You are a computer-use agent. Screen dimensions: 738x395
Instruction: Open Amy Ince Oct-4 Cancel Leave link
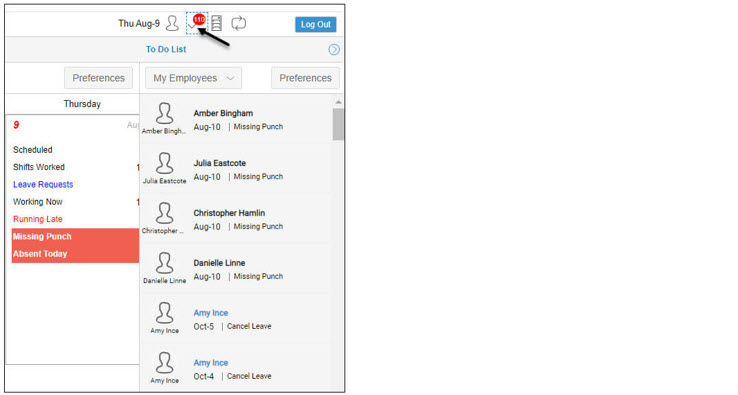(x=210, y=363)
